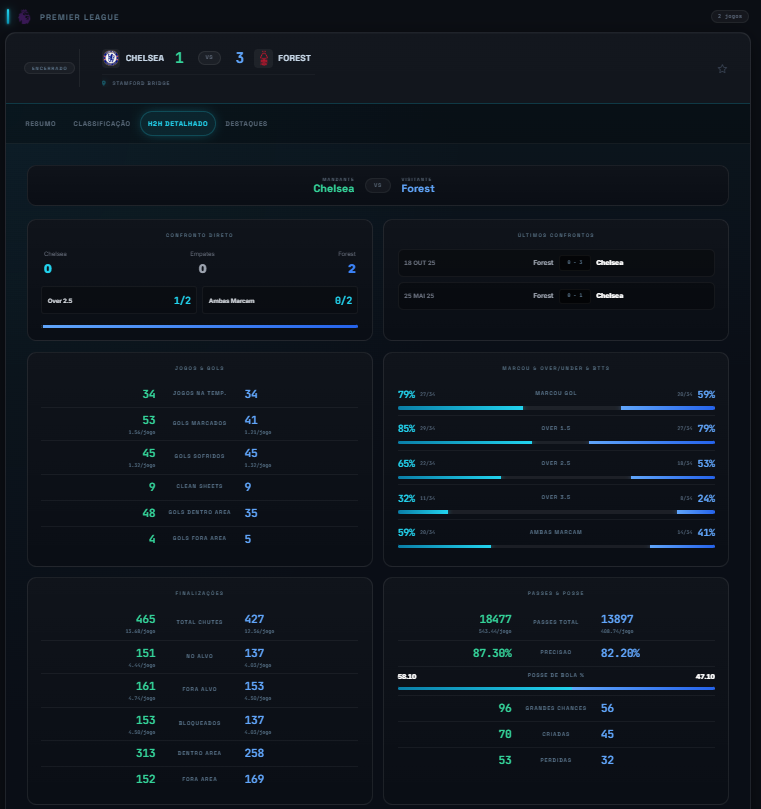This screenshot has width=761, height=809.
Task: Click Chelsea's Criadas value 70
Action: pos(505,734)
